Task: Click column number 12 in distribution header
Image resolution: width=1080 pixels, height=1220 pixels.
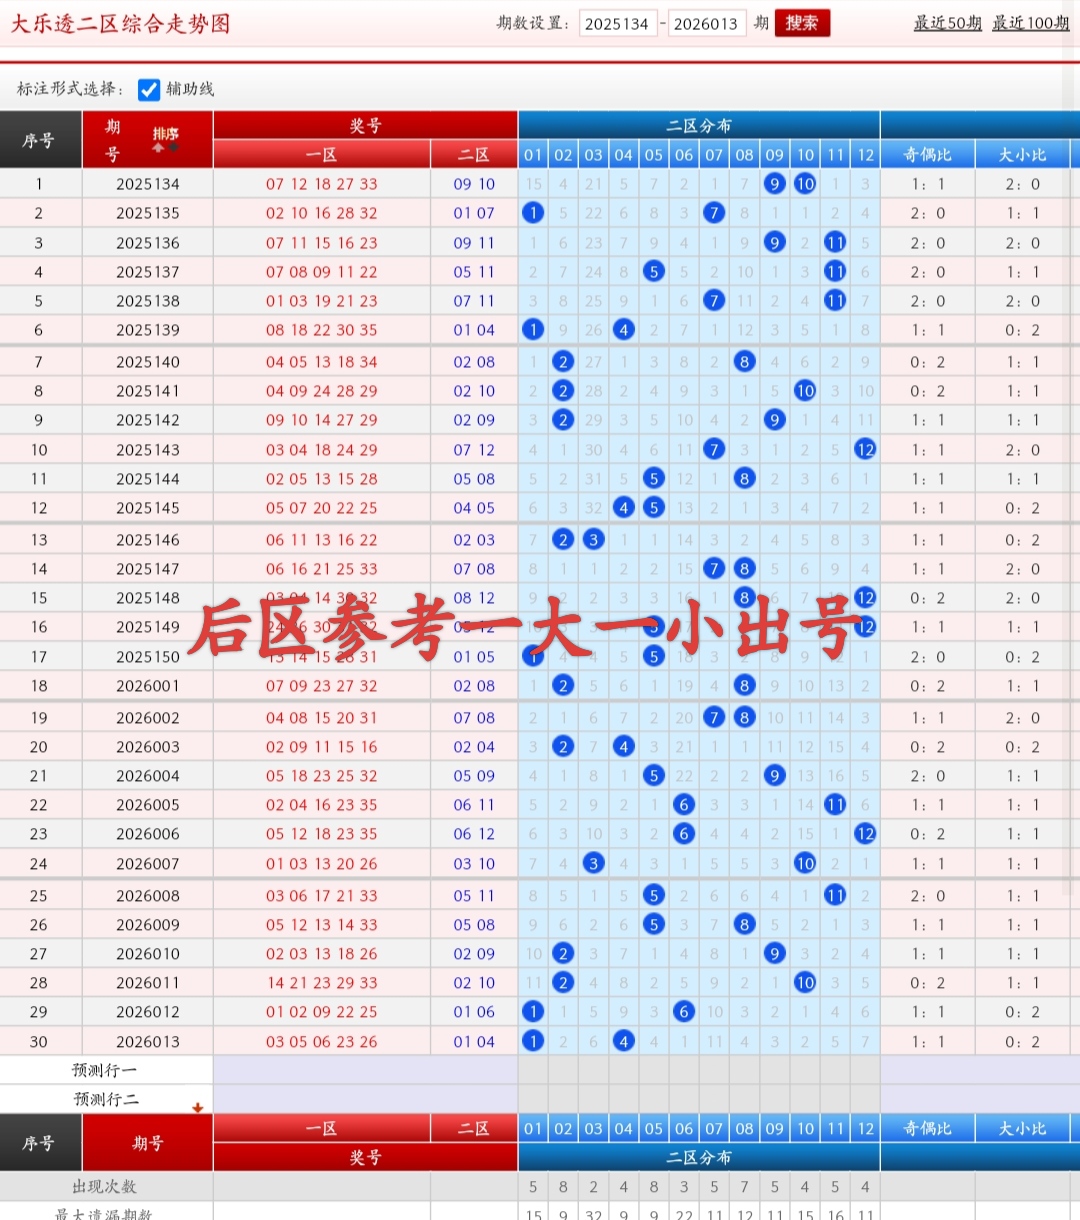Action: click(865, 155)
